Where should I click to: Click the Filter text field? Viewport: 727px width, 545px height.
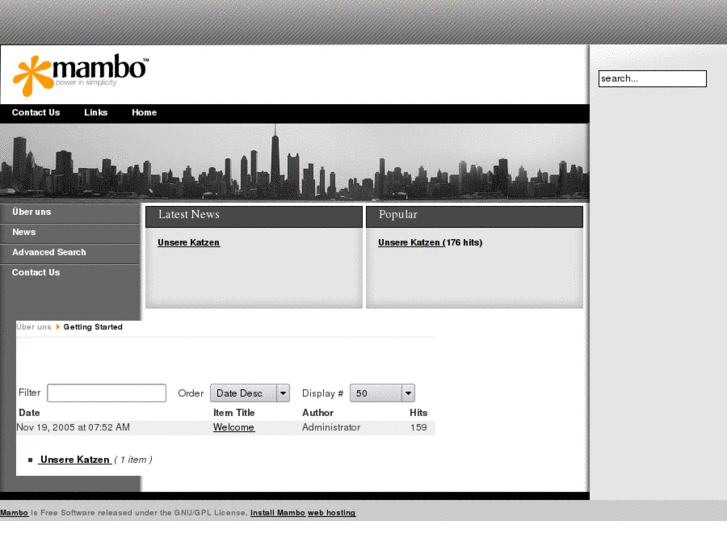point(107,393)
